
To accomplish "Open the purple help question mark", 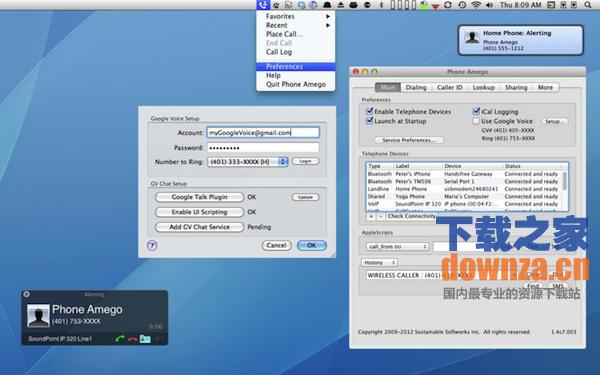I will (152, 245).
